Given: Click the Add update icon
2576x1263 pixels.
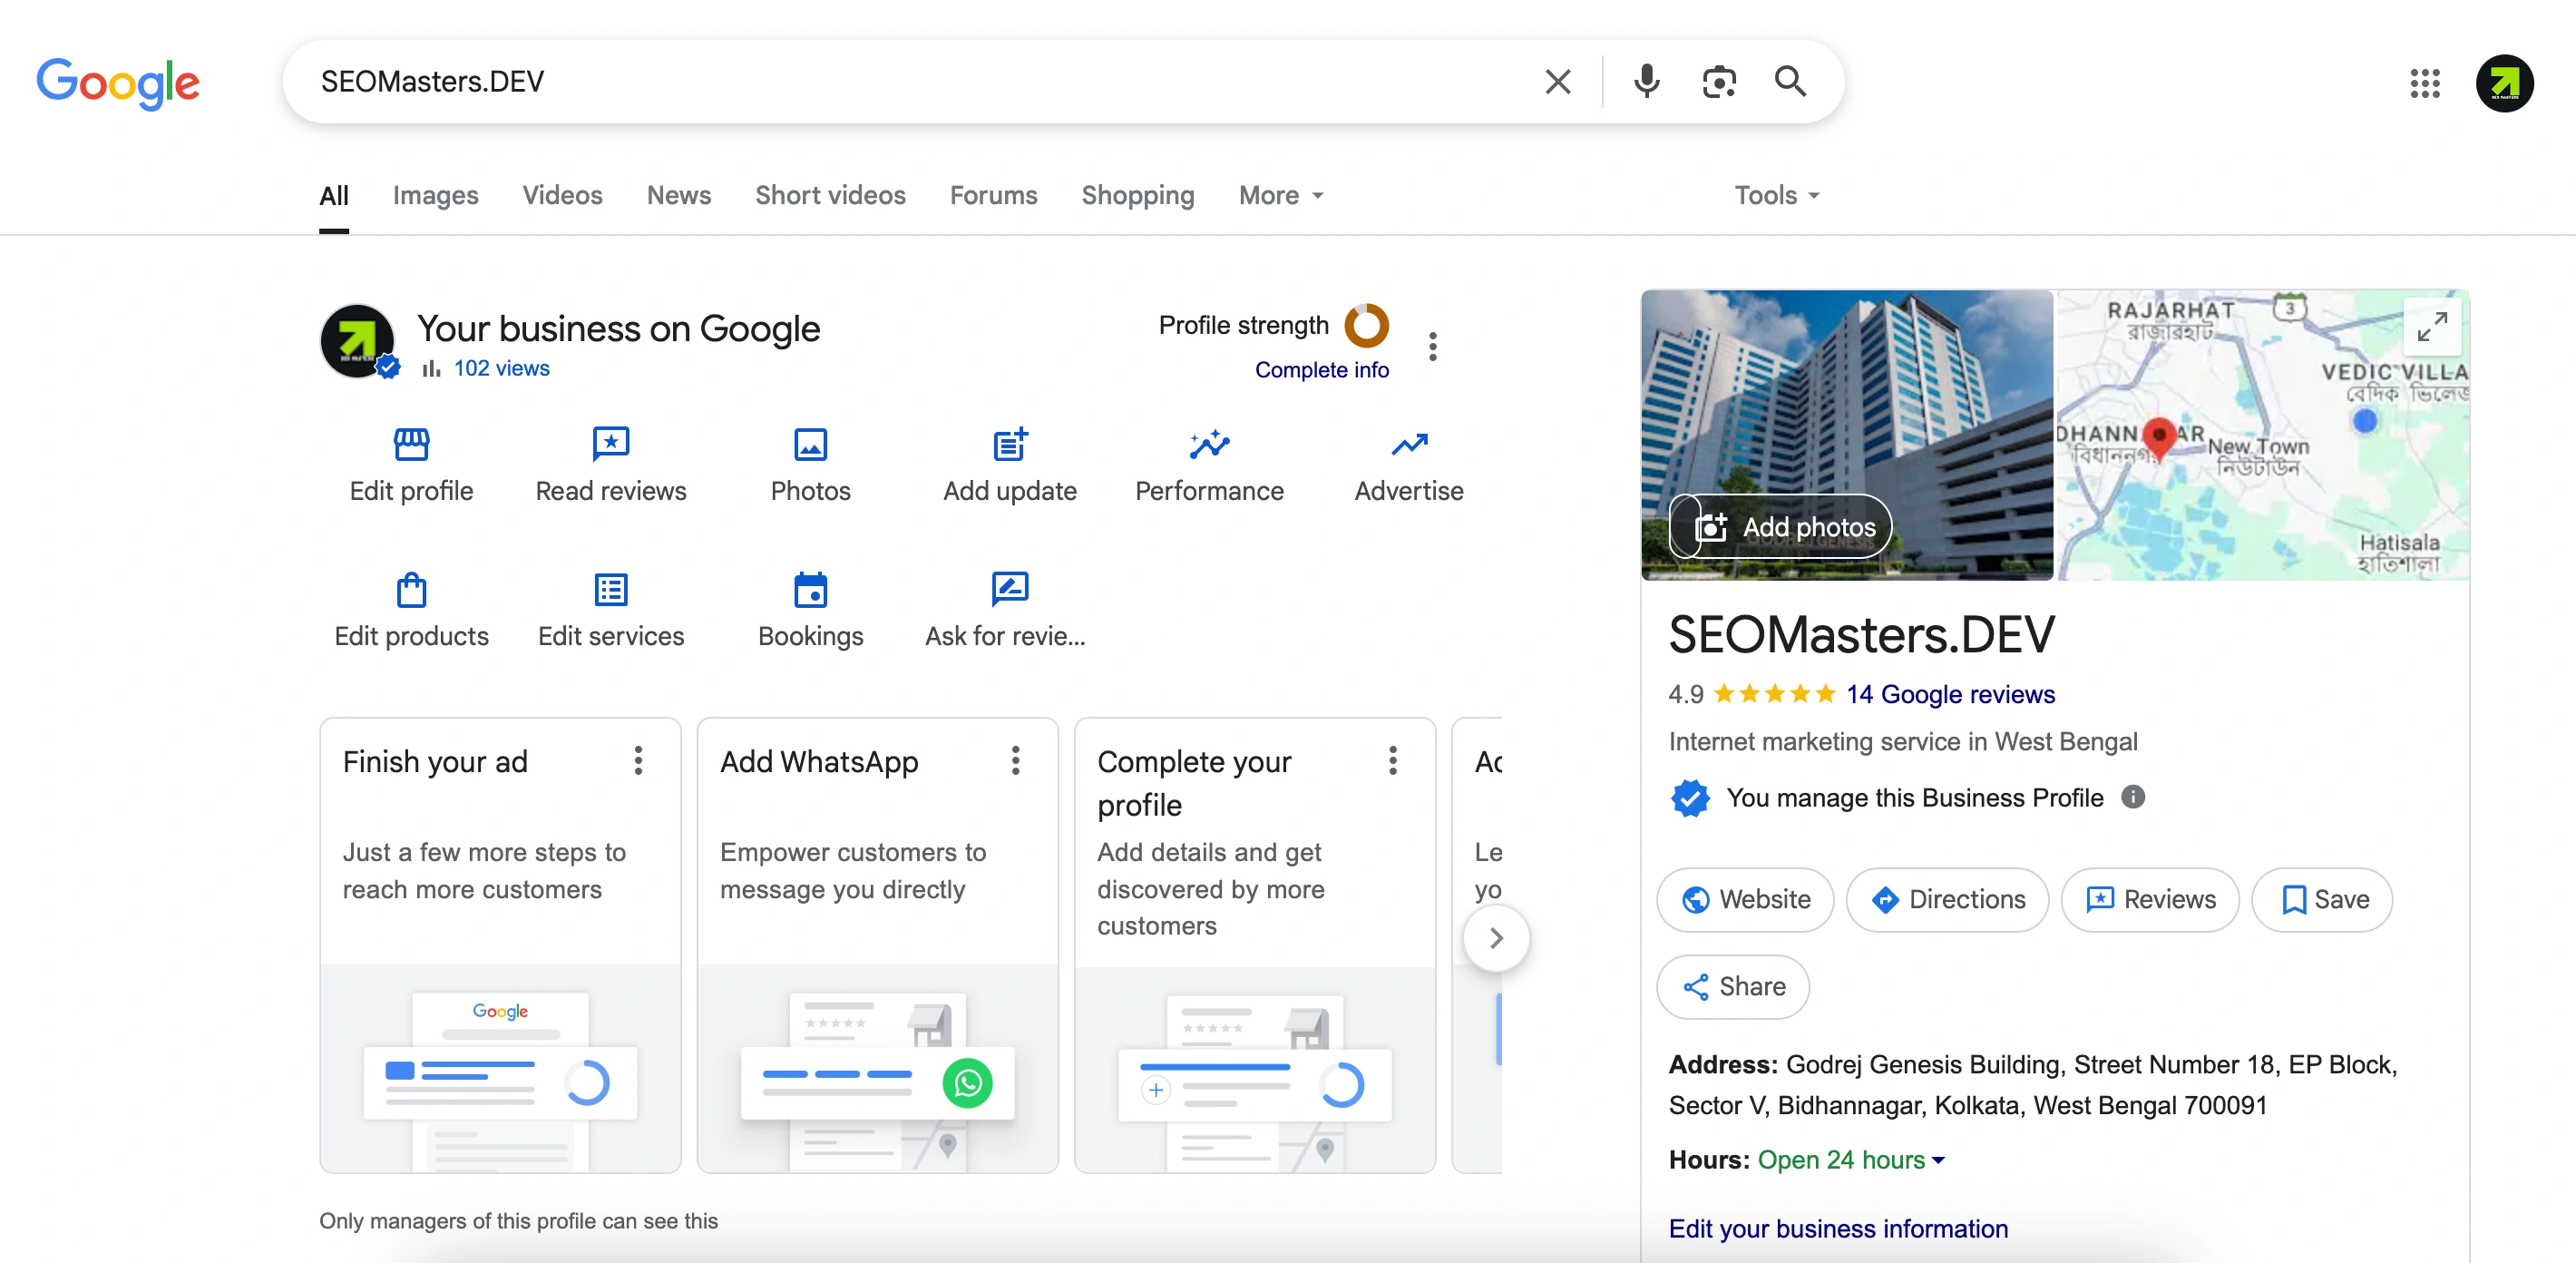Looking at the screenshot, I should pyautogui.click(x=1009, y=444).
